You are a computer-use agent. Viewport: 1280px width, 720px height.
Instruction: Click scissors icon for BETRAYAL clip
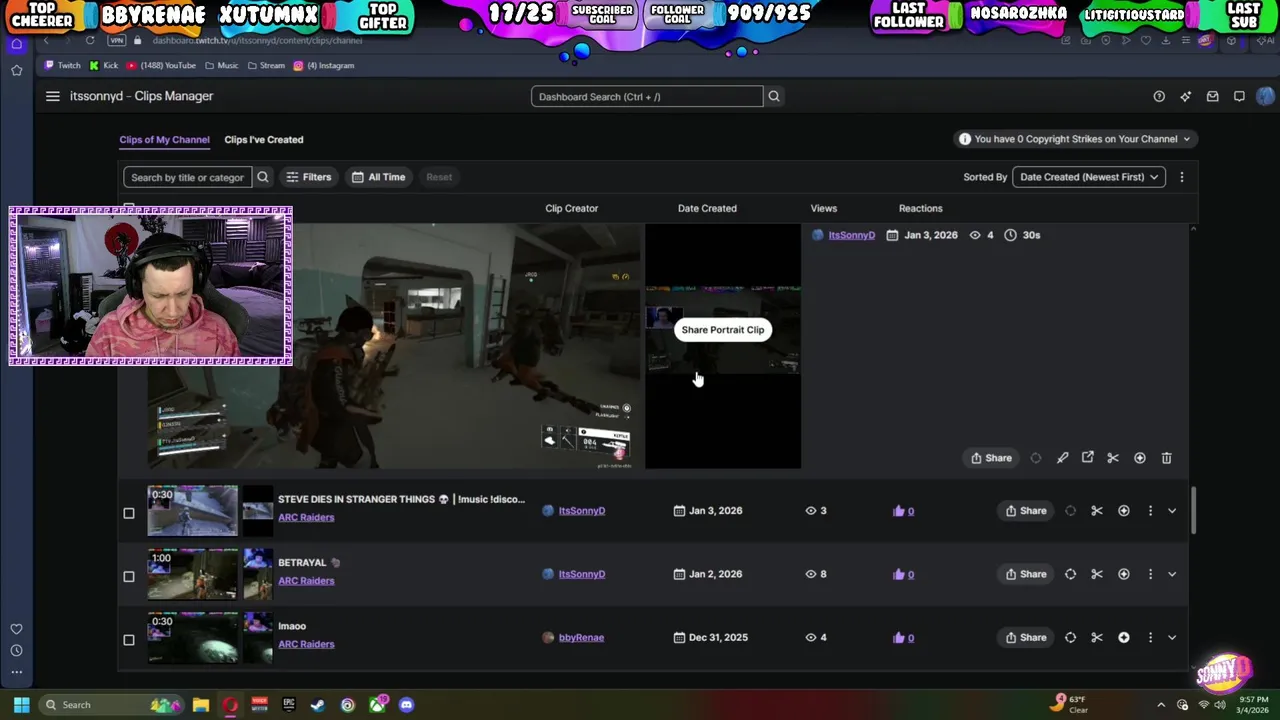1097,574
